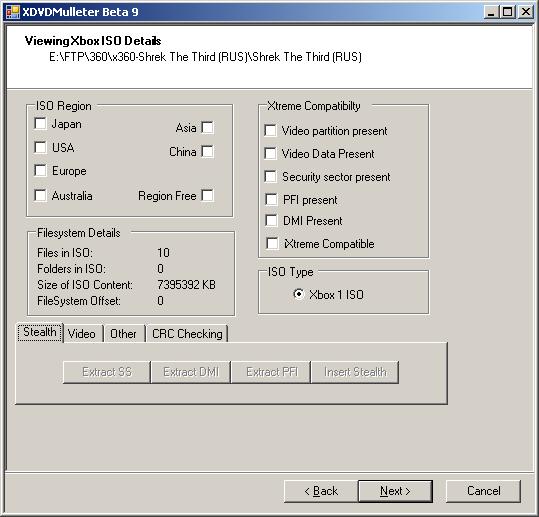
Task: Cancel the wizard
Action: [483, 491]
